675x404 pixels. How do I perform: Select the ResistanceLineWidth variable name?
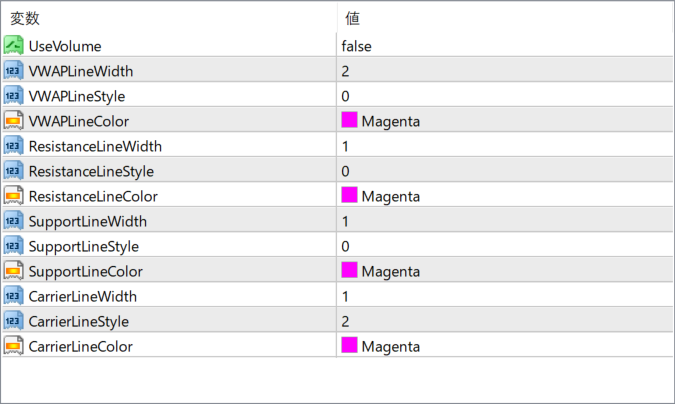tap(95, 146)
